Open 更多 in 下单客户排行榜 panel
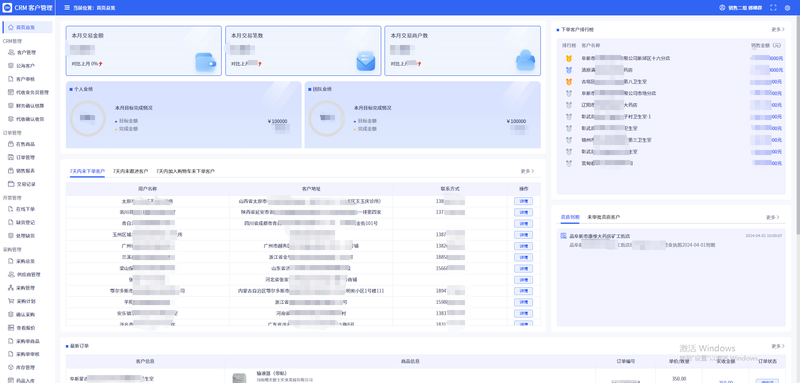Viewport: 800px width, 383px height. (x=778, y=30)
